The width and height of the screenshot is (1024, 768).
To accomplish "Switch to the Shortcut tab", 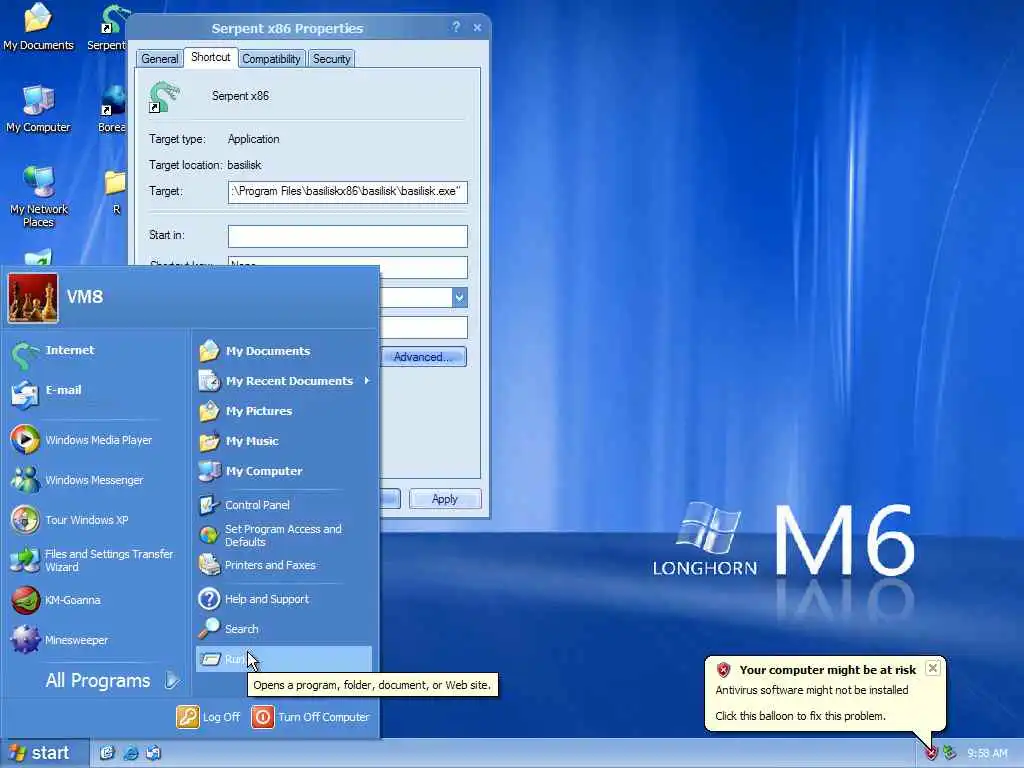I will pos(210,57).
